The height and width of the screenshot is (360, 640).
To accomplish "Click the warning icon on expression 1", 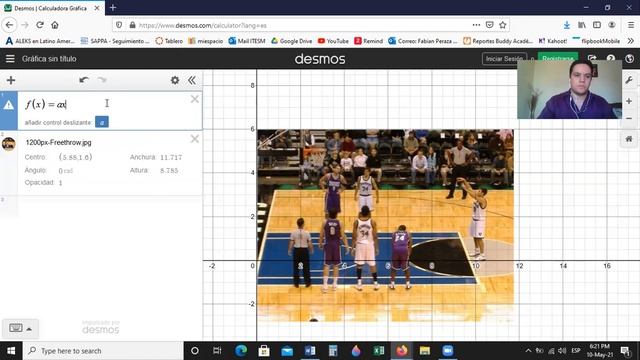I will (x=9, y=105).
